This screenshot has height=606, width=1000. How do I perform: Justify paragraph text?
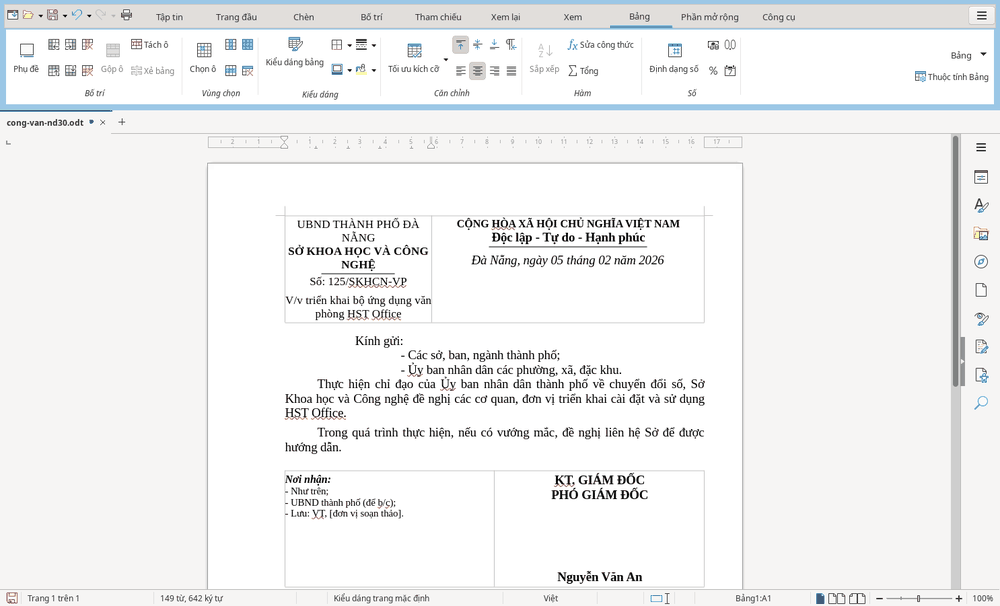(511, 71)
